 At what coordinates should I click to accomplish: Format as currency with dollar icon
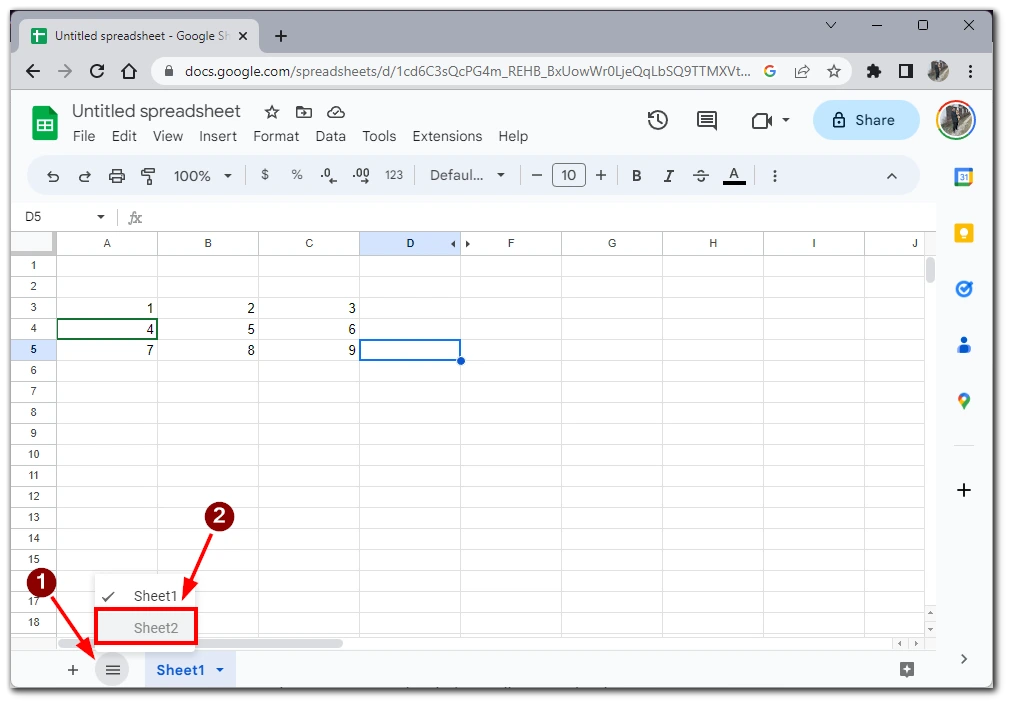(265, 175)
